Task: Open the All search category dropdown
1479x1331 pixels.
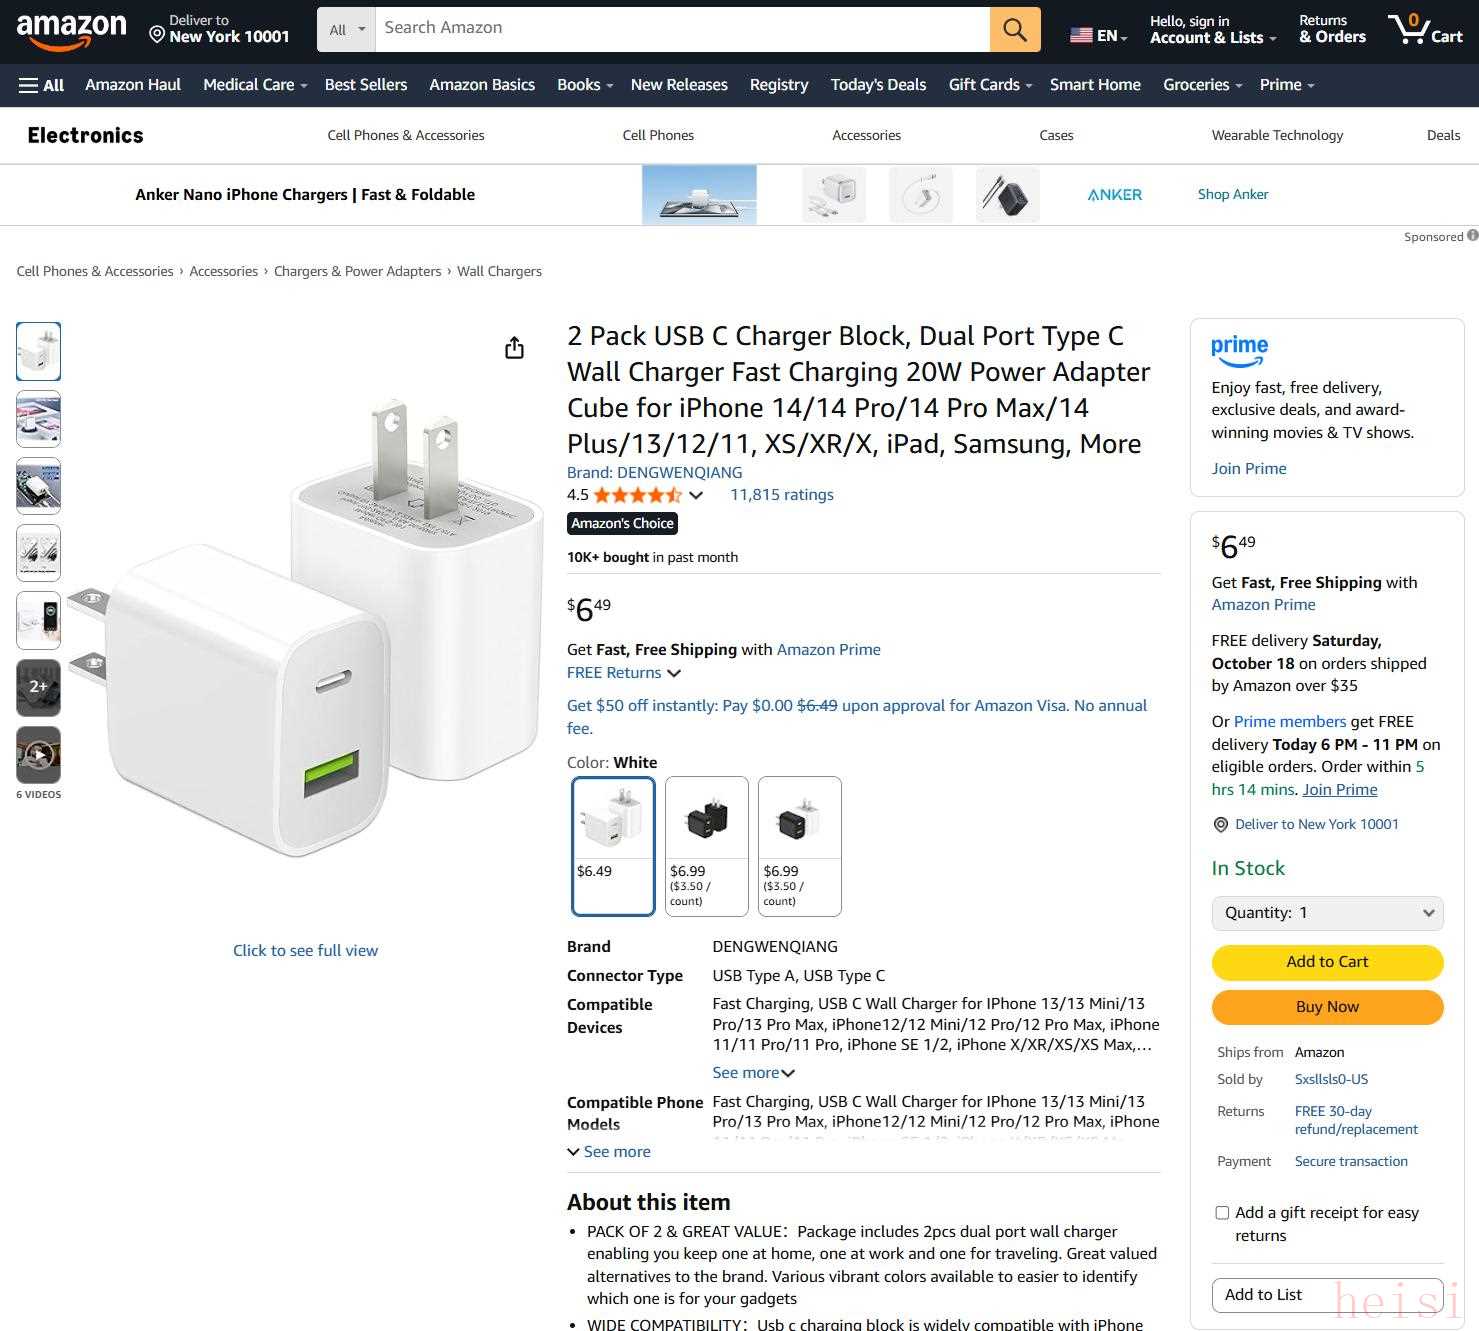Action: [346, 30]
